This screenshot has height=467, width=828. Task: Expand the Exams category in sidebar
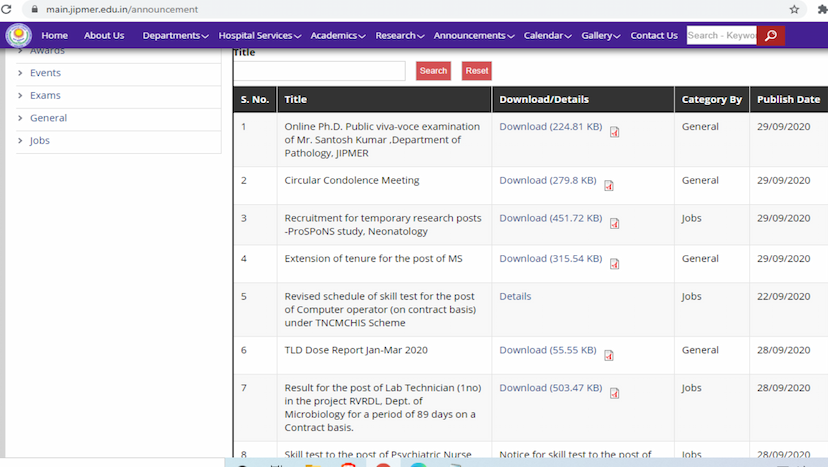pyautogui.click(x=45, y=96)
